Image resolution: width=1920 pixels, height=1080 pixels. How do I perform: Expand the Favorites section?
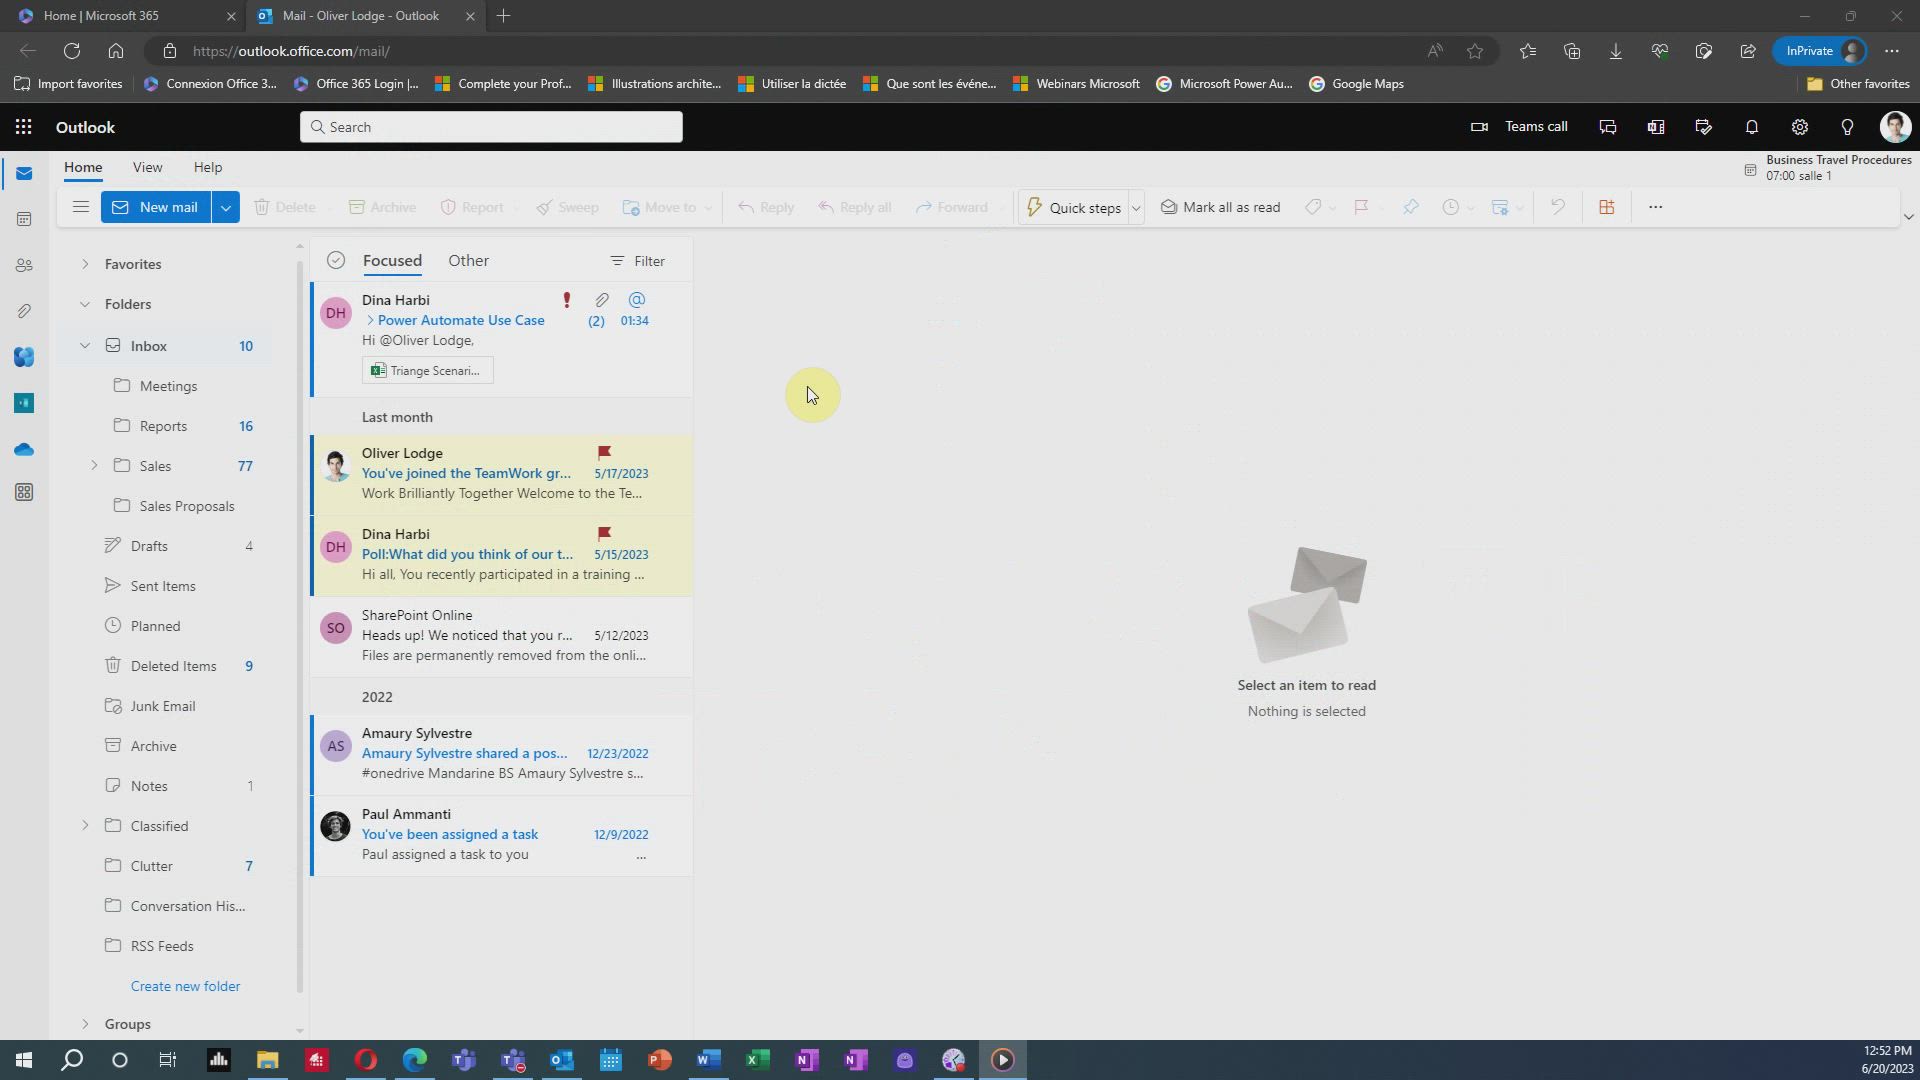pyautogui.click(x=85, y=264)
